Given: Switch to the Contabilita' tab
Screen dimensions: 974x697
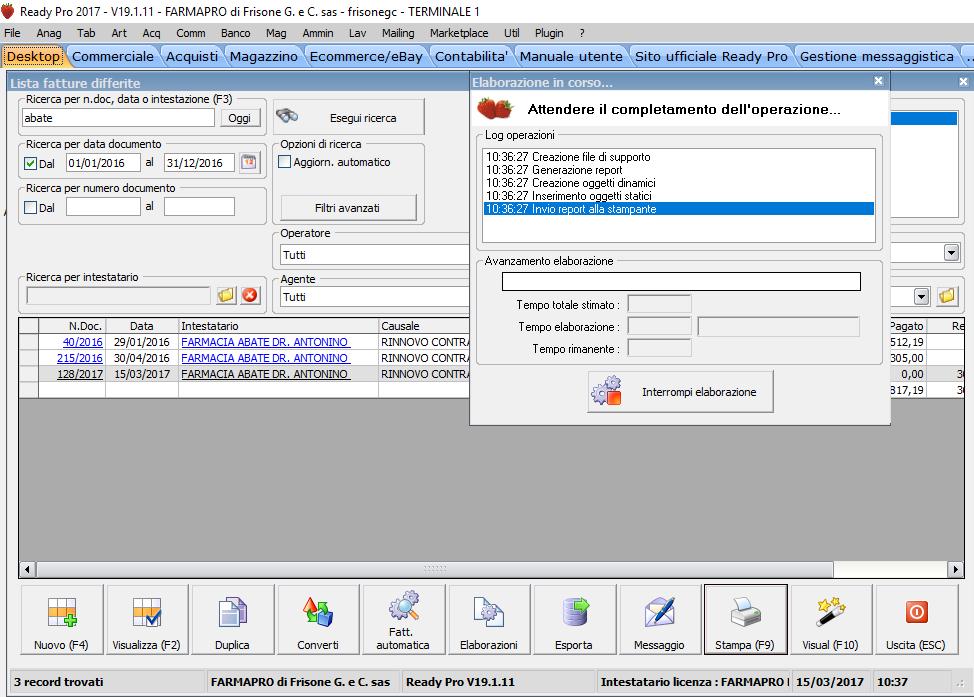Looking at the screenshot, I should tap(471, 57).
